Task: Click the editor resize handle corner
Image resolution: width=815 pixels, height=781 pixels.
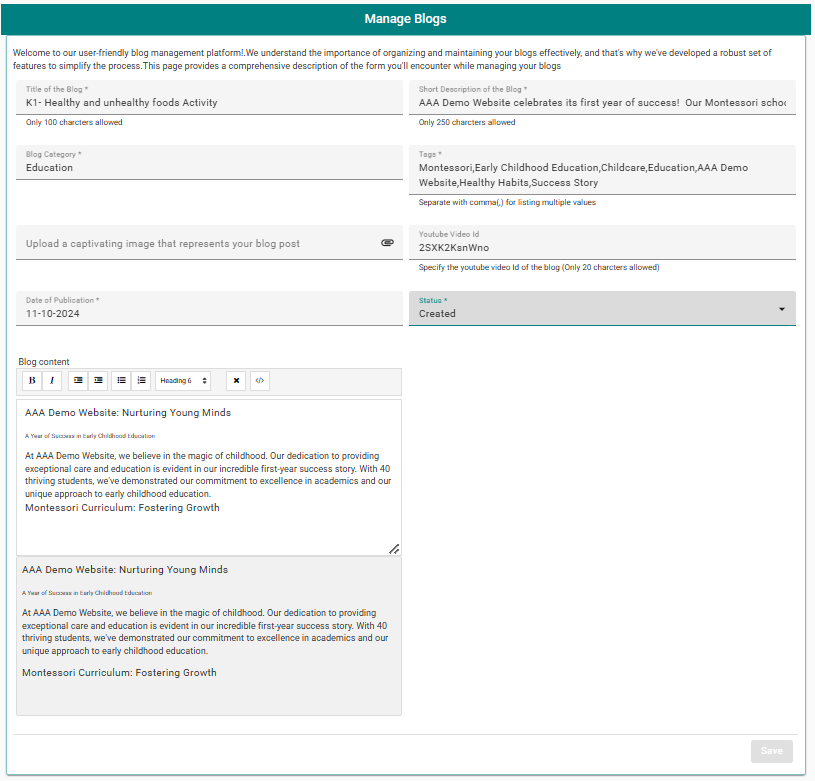Action: [395, 549]
